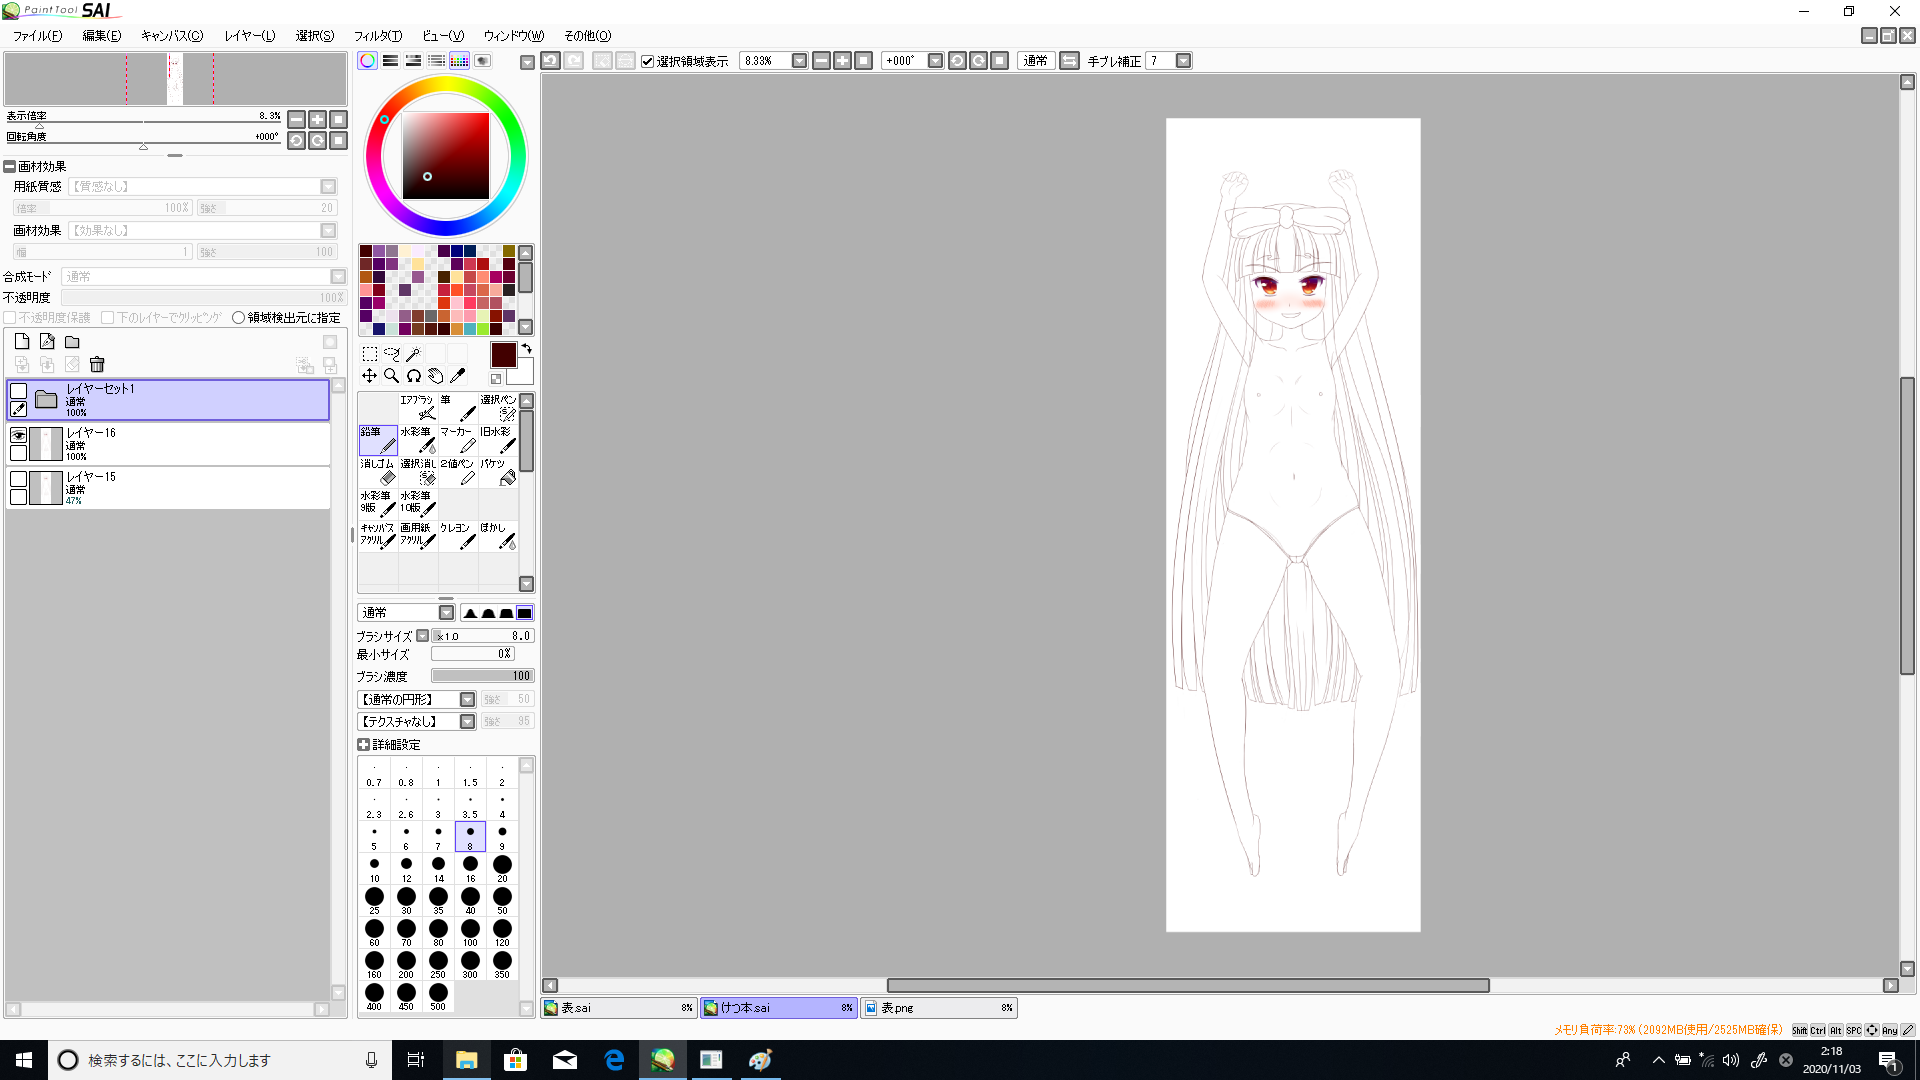
Task: Choose the ぼかし blur tool
Action: point(498,536)
